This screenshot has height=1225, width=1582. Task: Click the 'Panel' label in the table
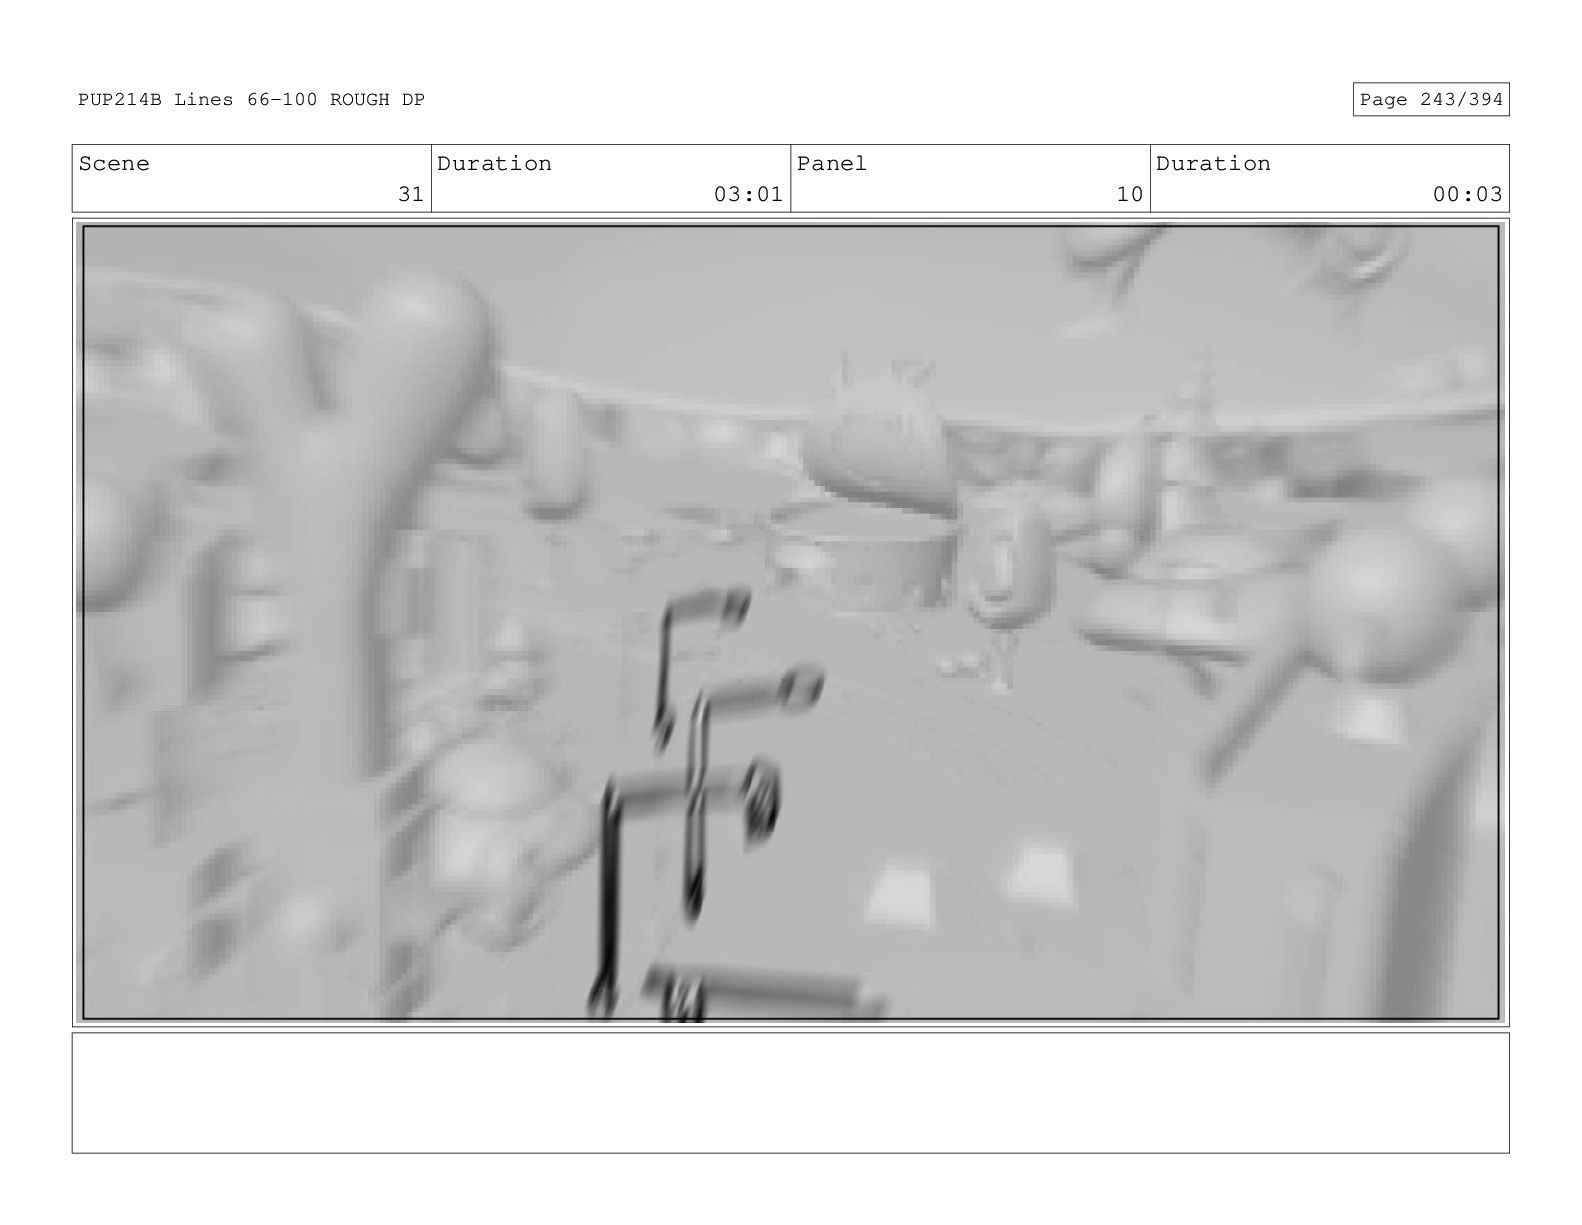click(x=832, y=164)
